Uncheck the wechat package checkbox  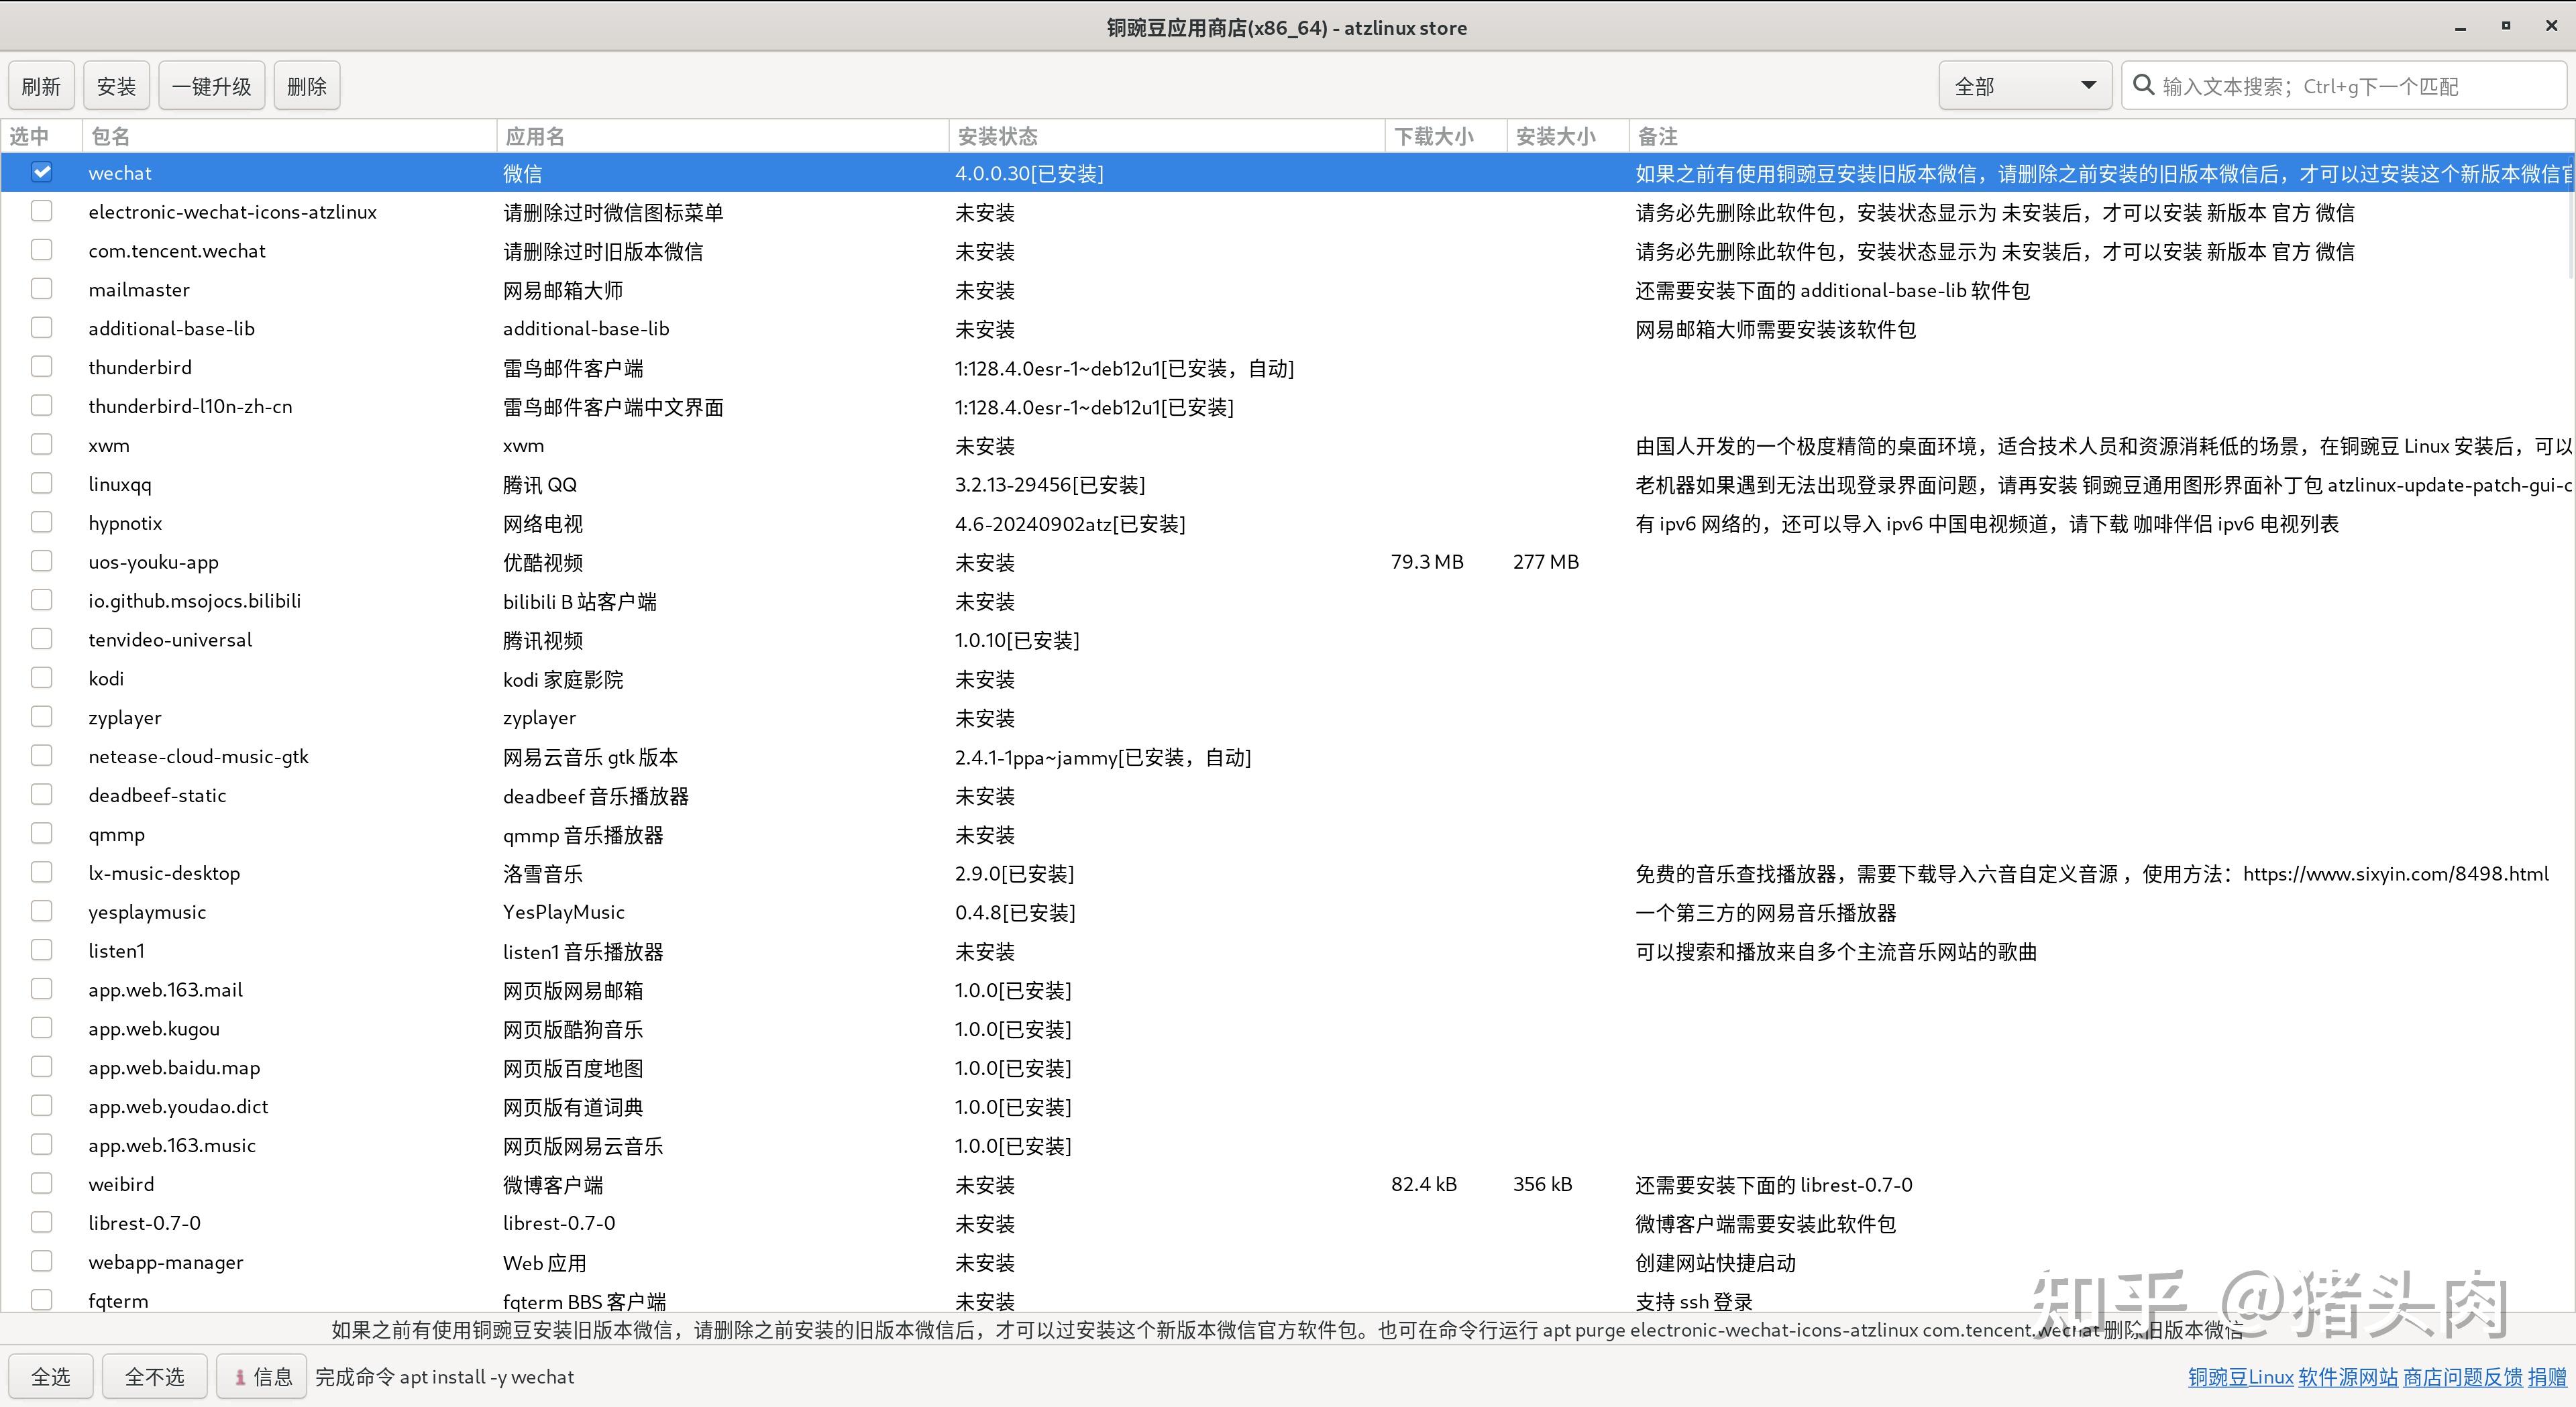41,172
